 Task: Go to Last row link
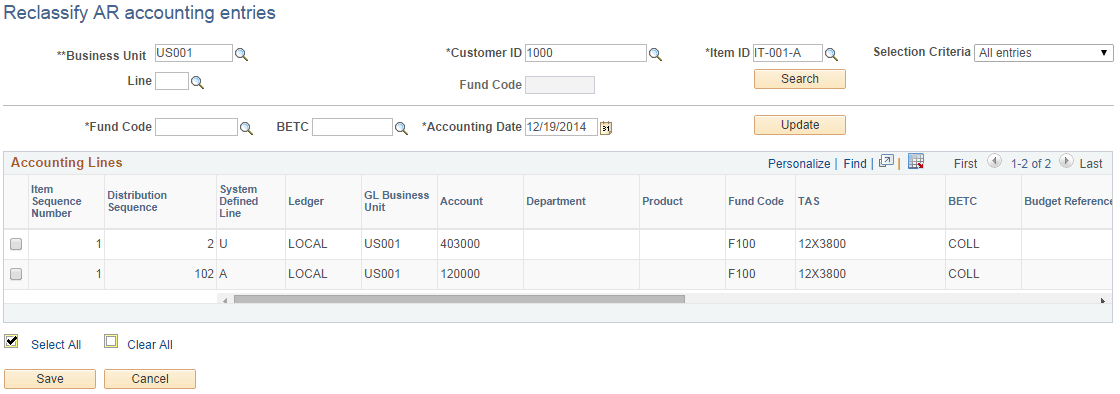click(1091, 163)
